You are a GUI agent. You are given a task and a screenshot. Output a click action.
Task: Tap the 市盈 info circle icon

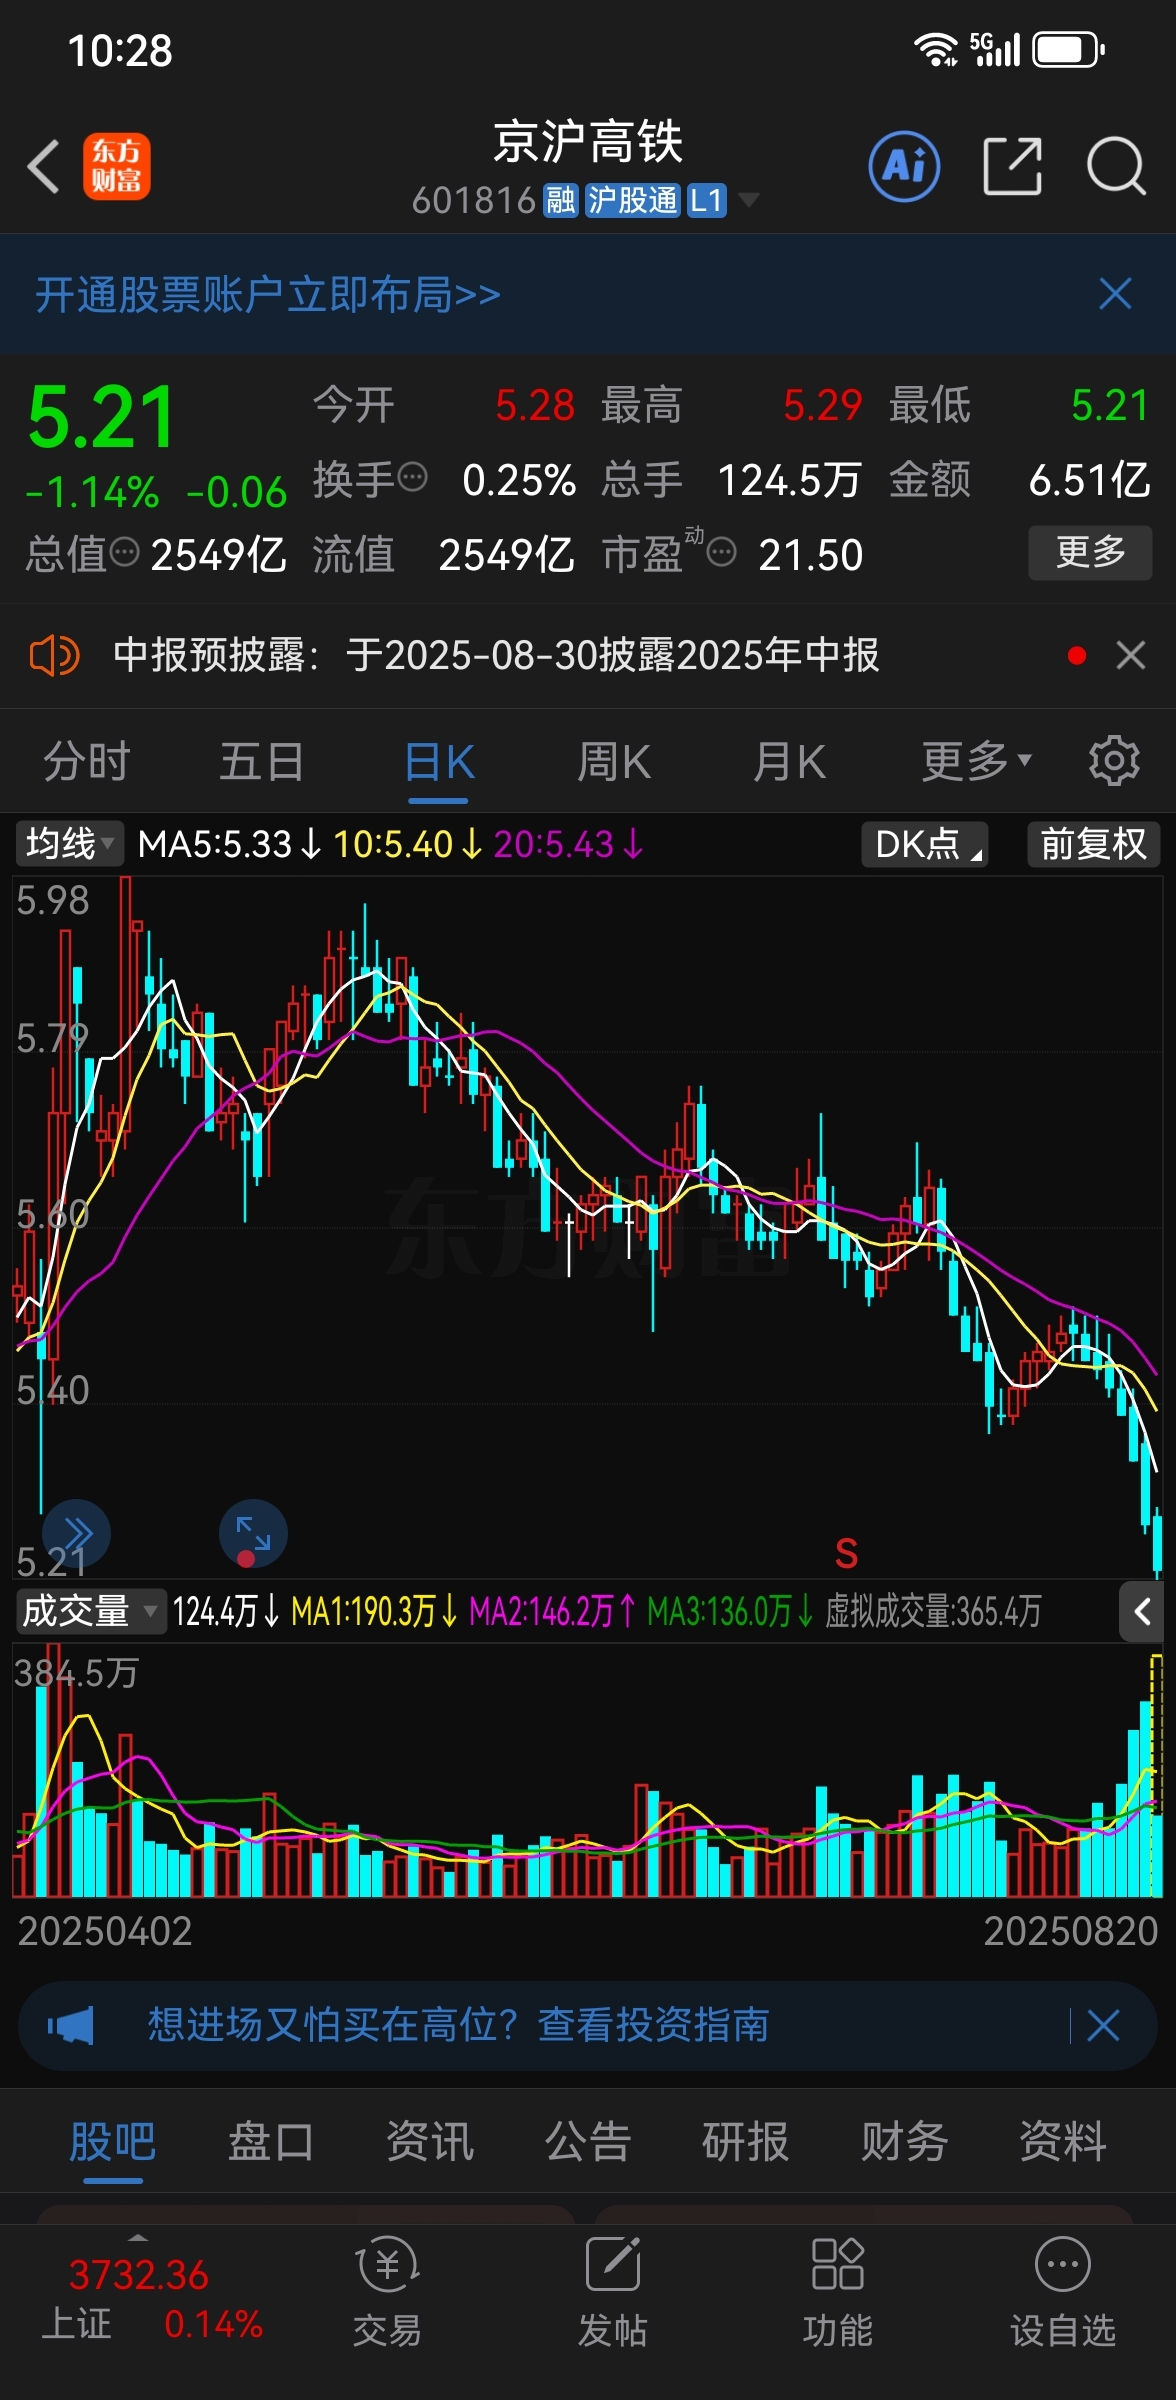pos(722,552)
